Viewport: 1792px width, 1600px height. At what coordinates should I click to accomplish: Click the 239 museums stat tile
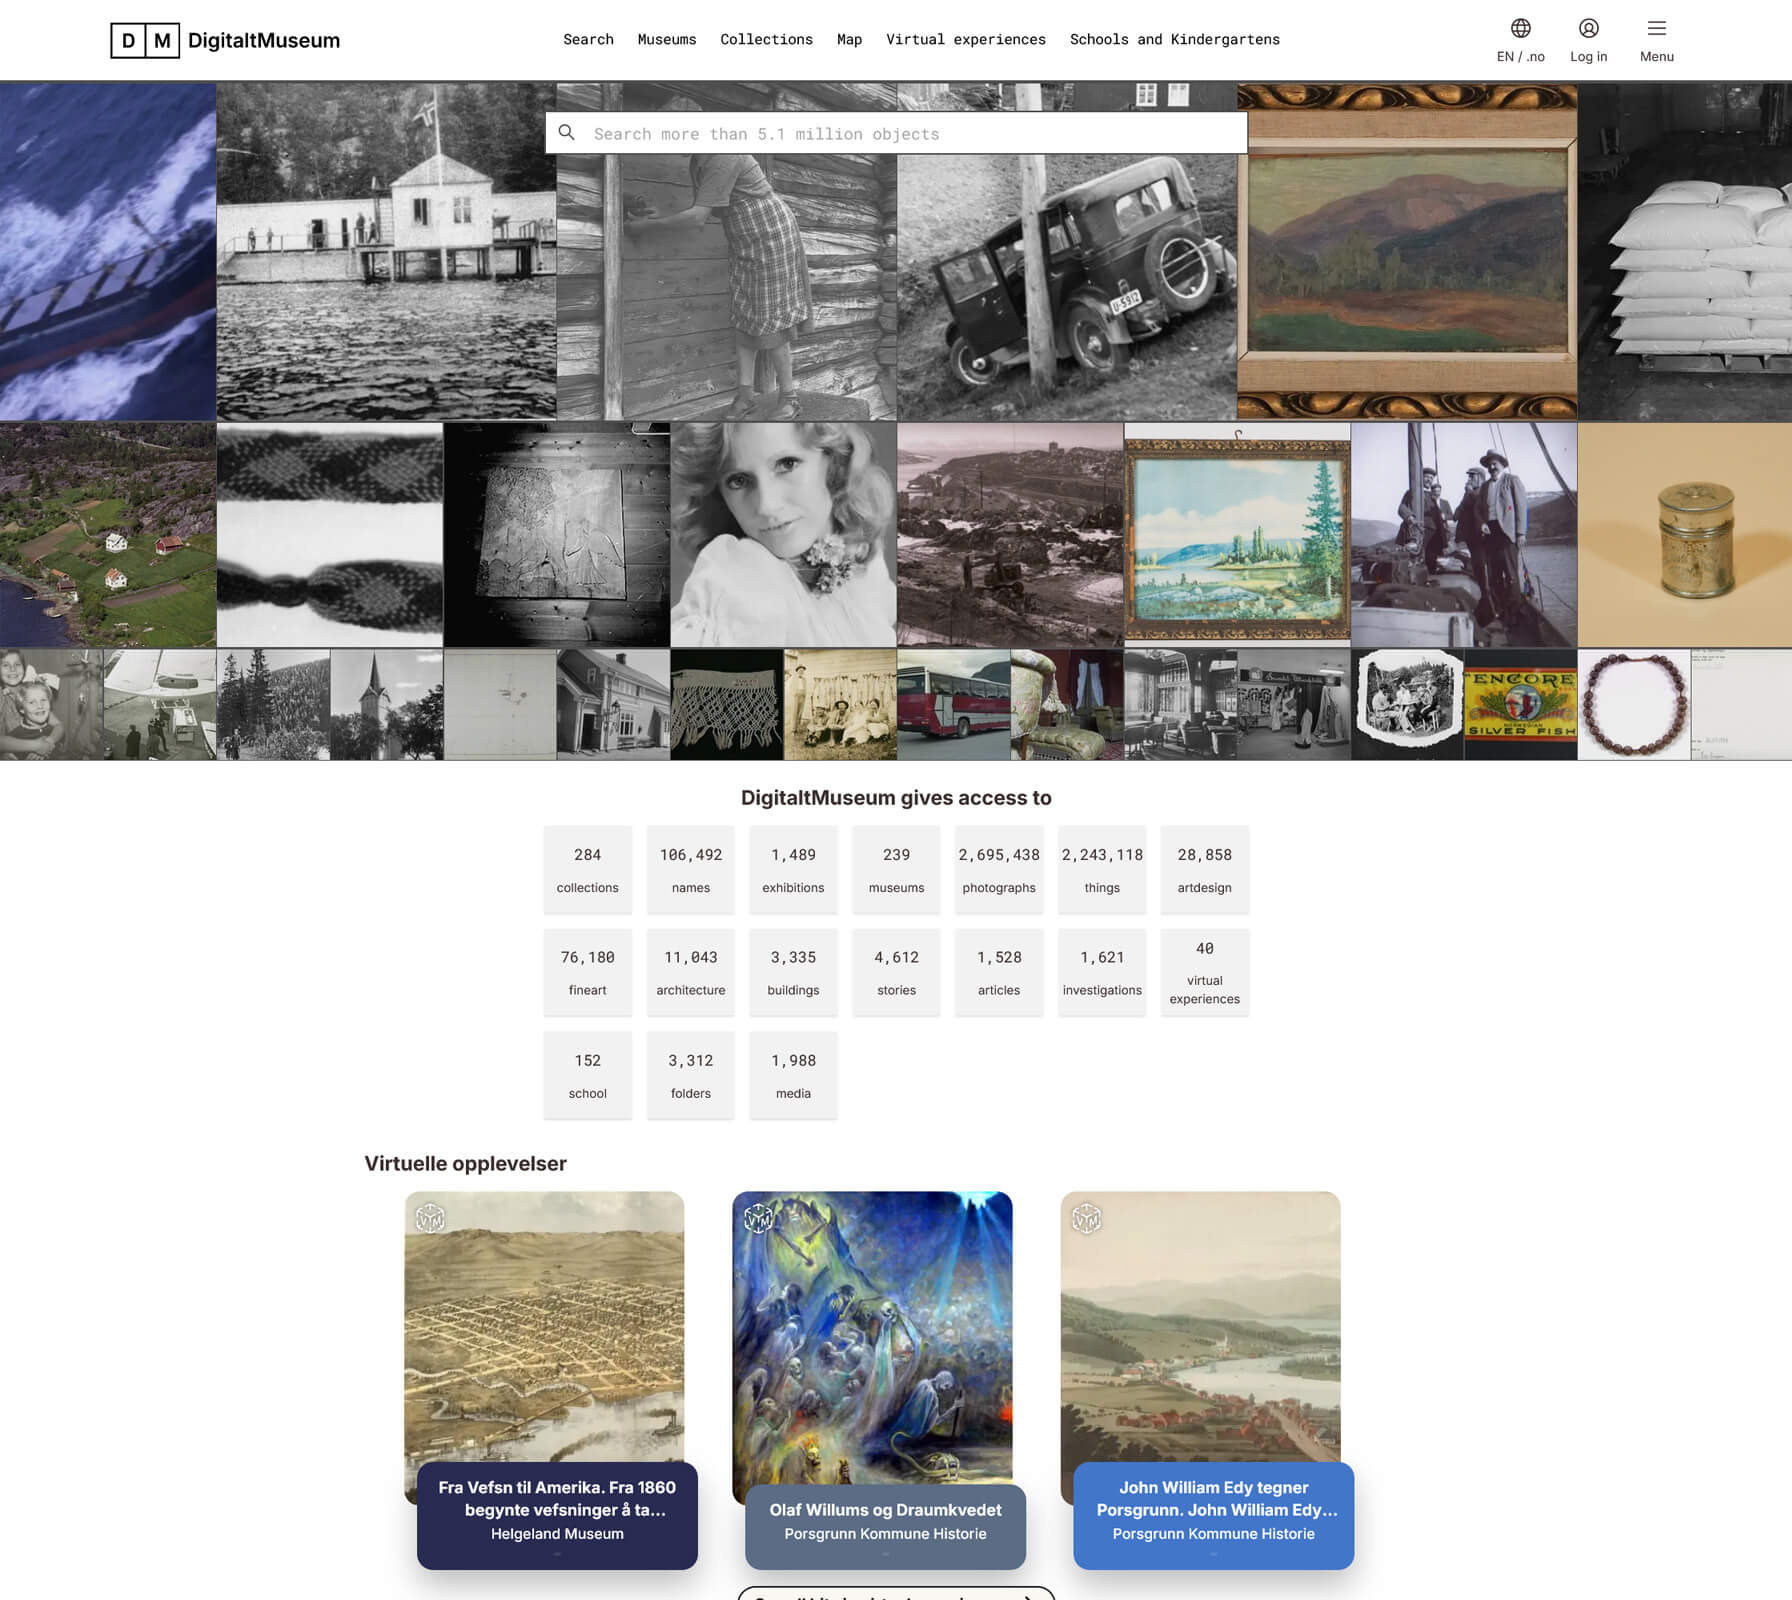(896, 869)
